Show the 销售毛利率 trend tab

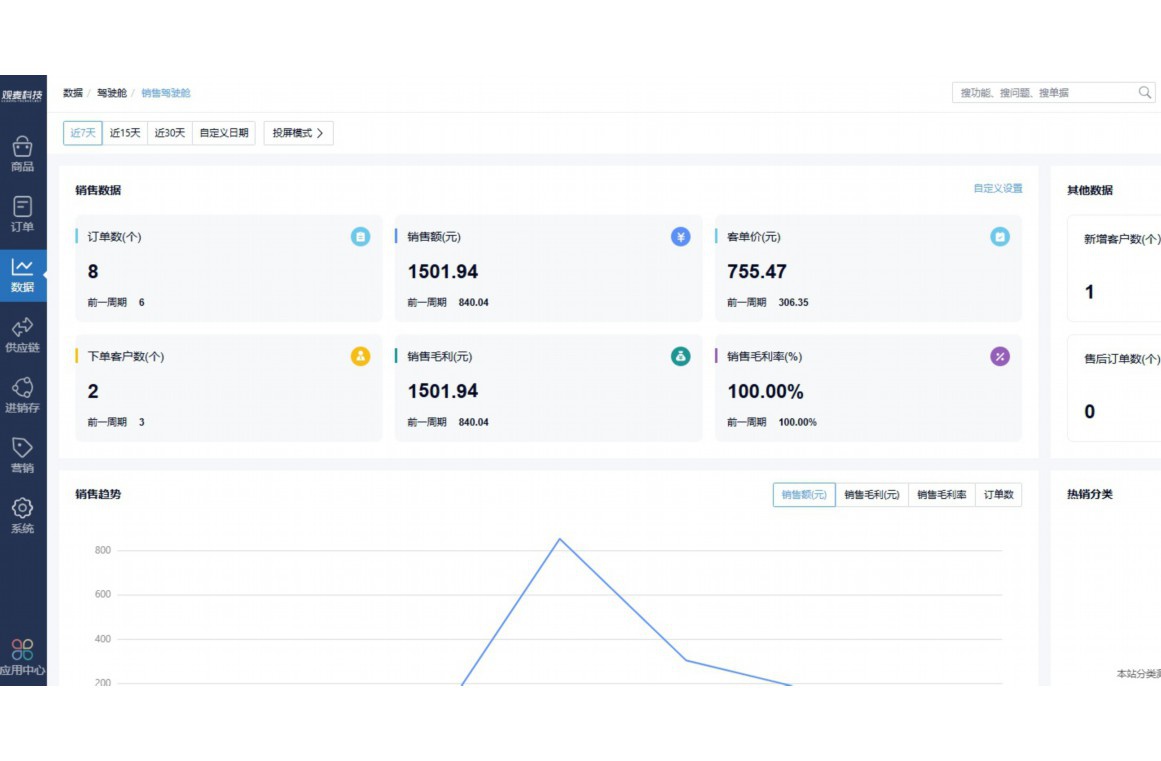(x=941, y=495)
